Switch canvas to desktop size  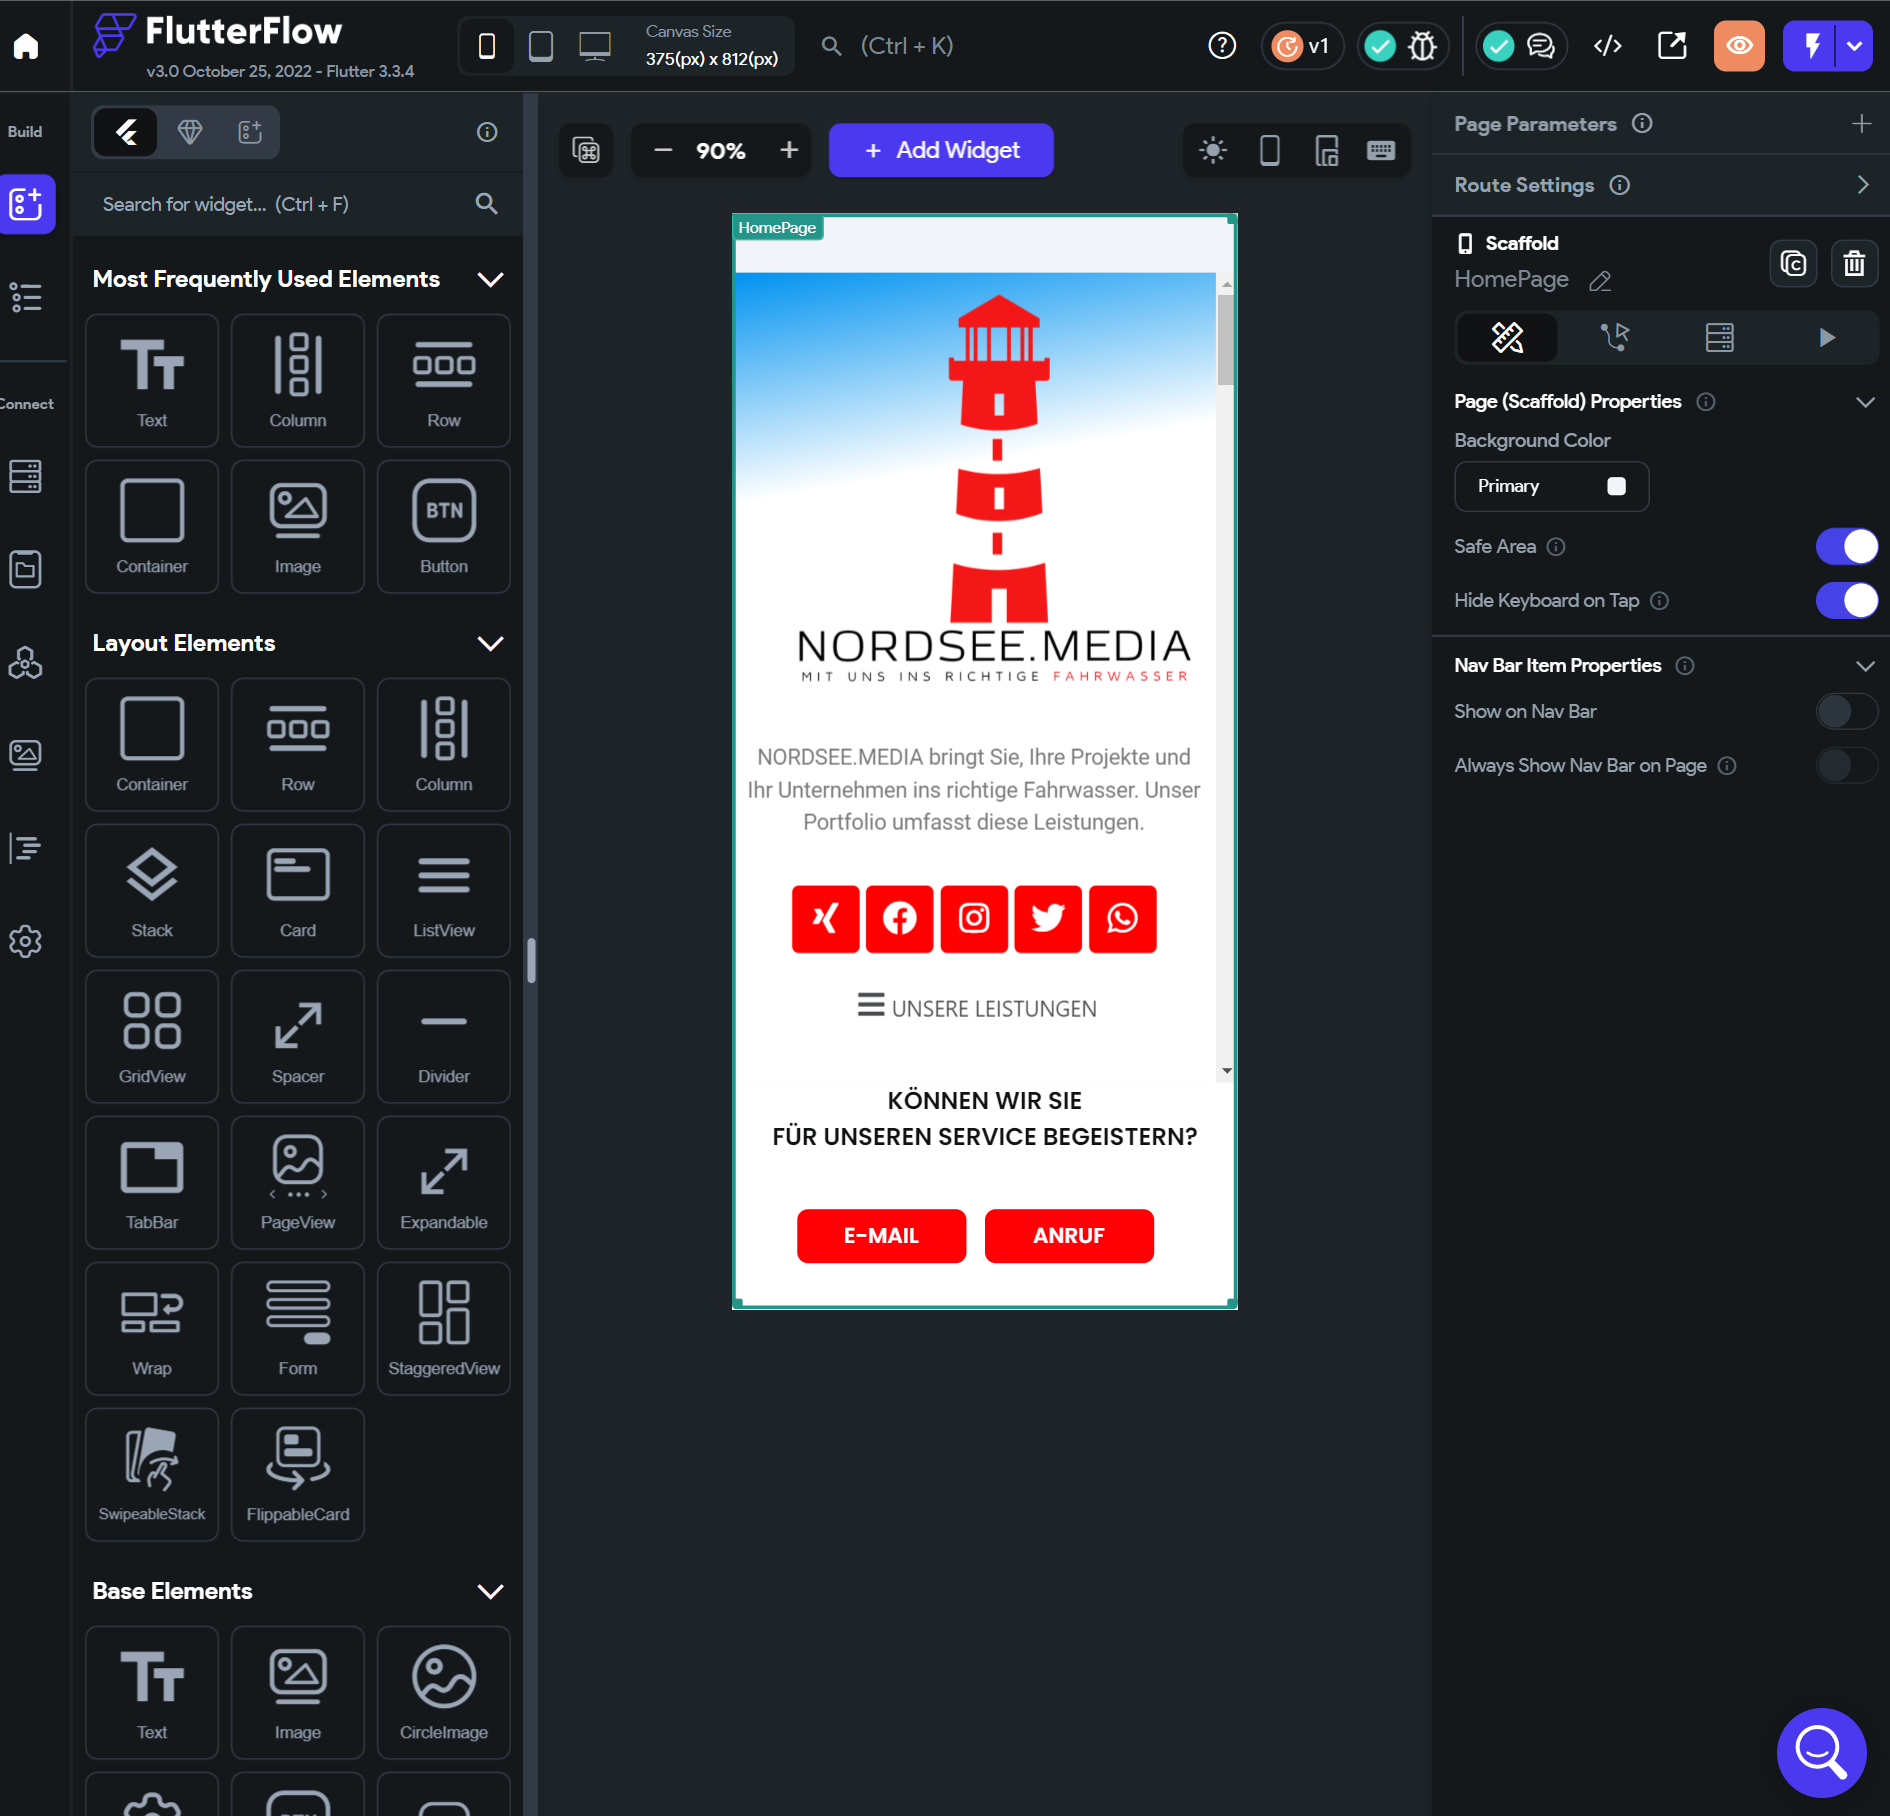pyautogui.click(x=595, y=45)
